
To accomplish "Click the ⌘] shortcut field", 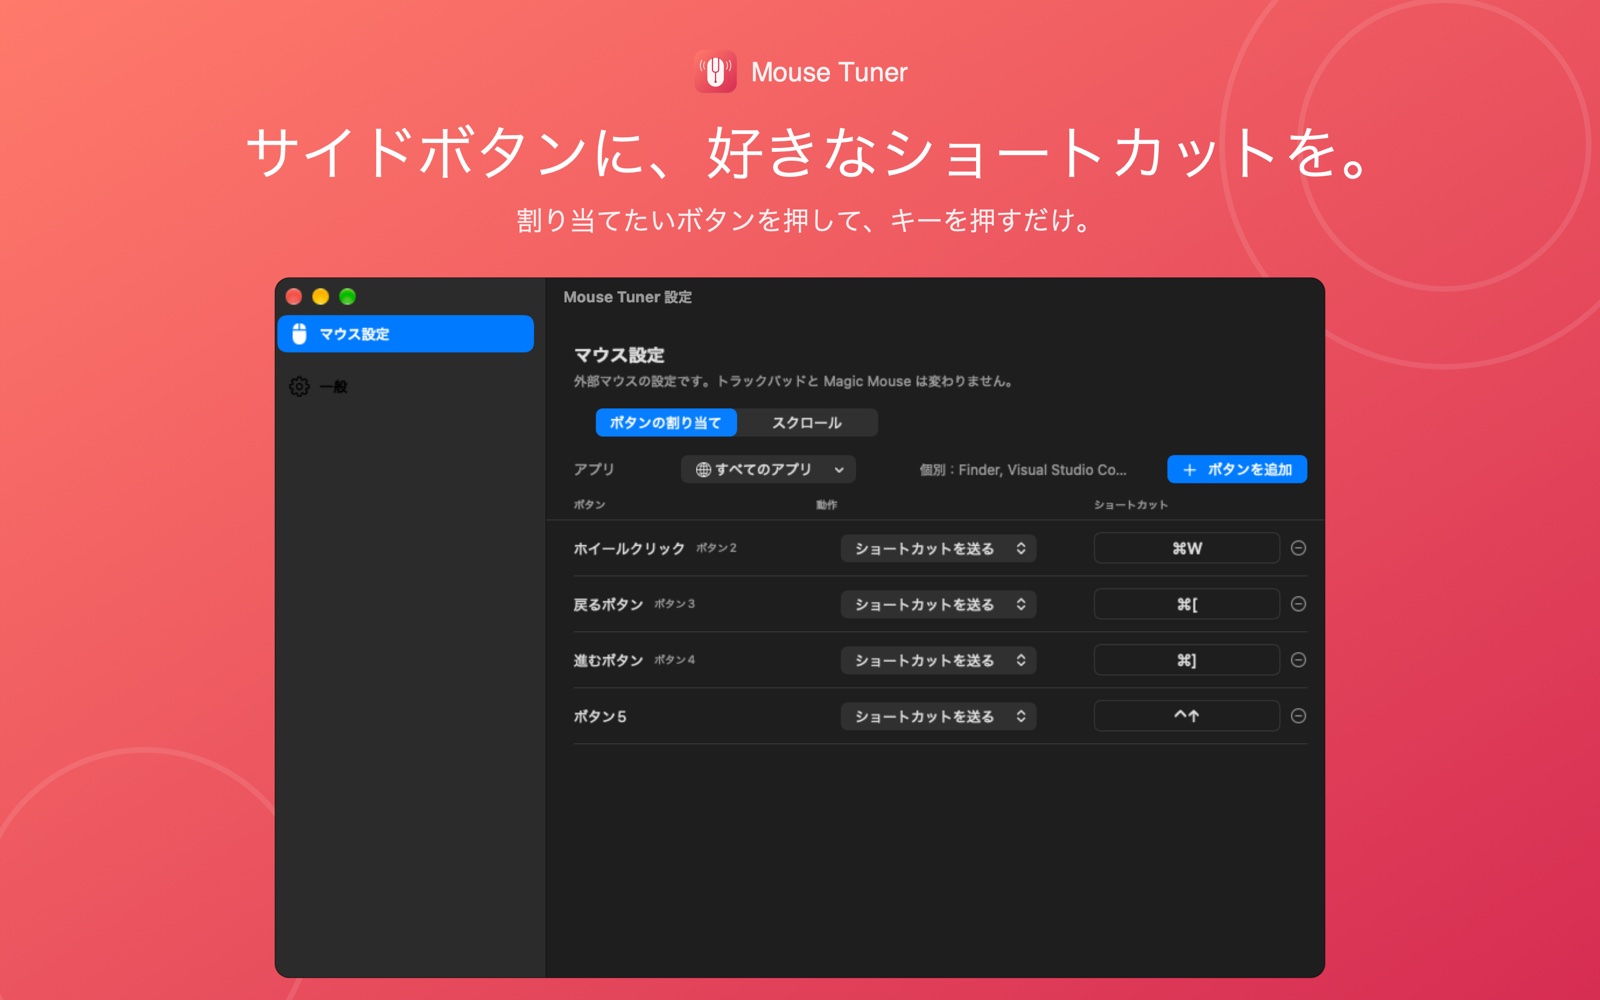I will (x=1187, y=660).
